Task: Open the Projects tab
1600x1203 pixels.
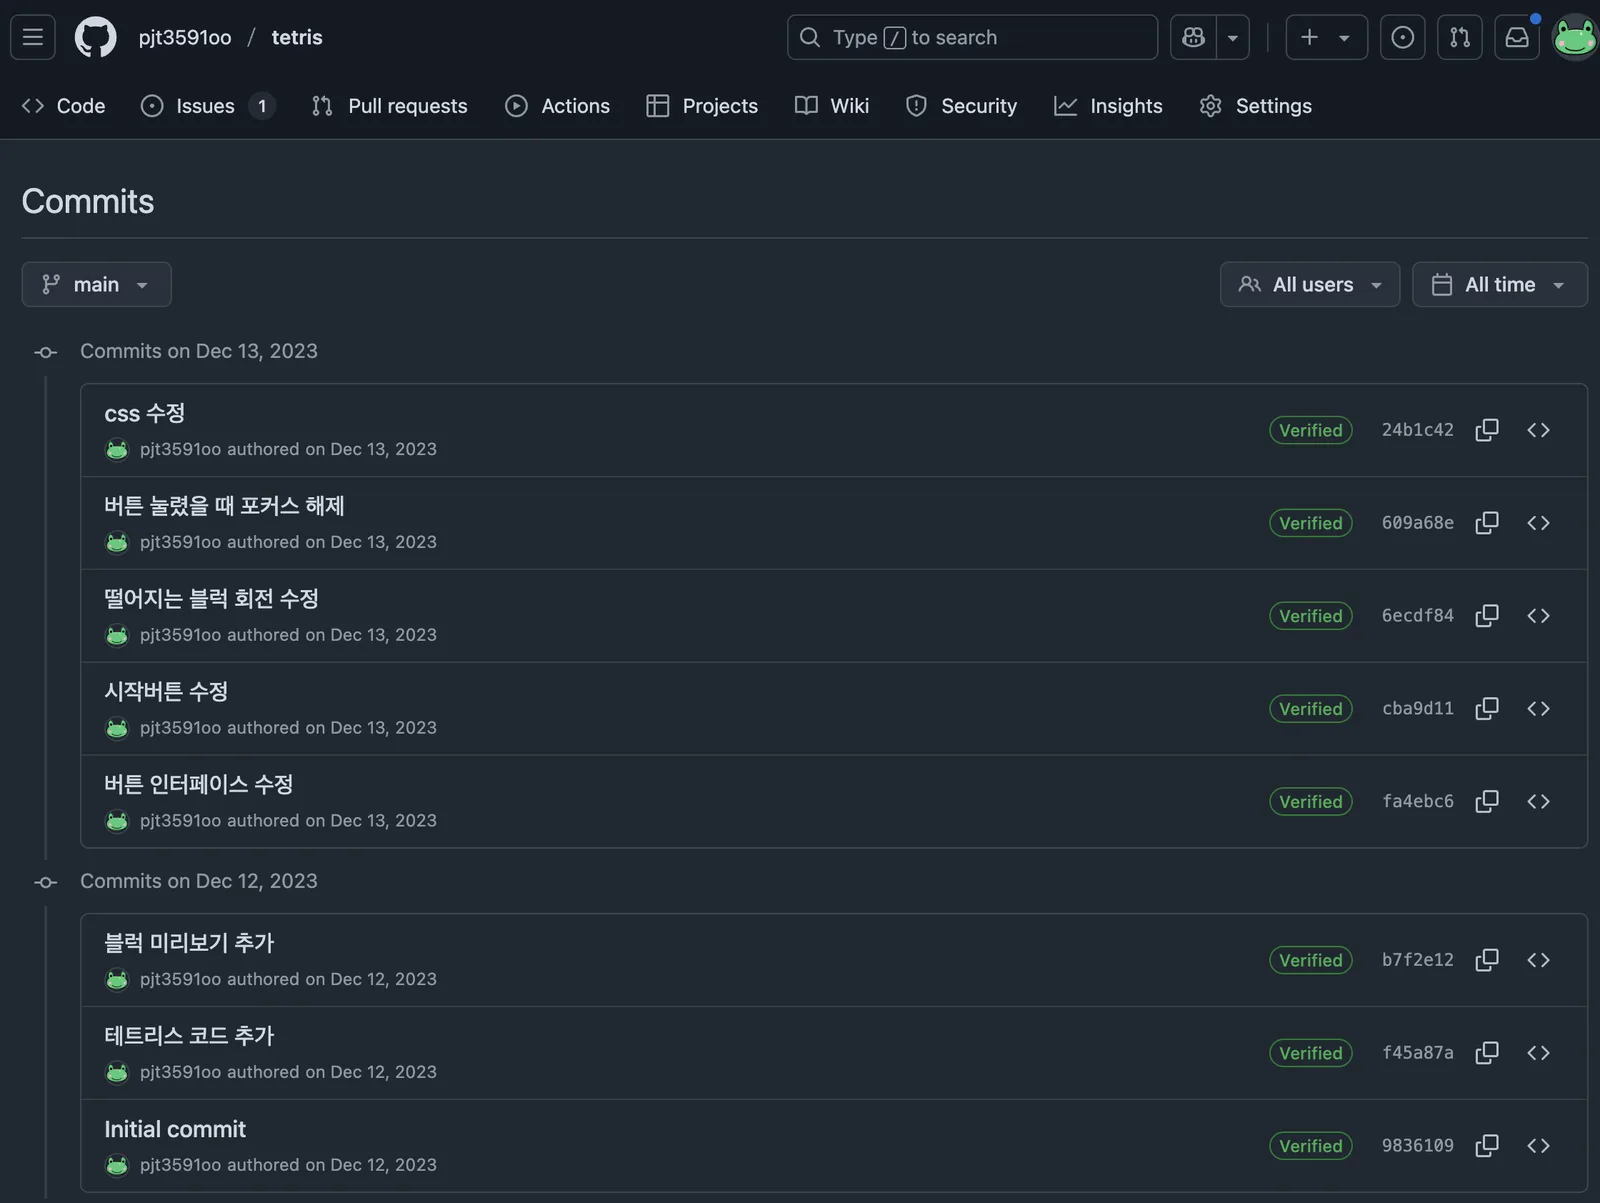Action: 702,106
